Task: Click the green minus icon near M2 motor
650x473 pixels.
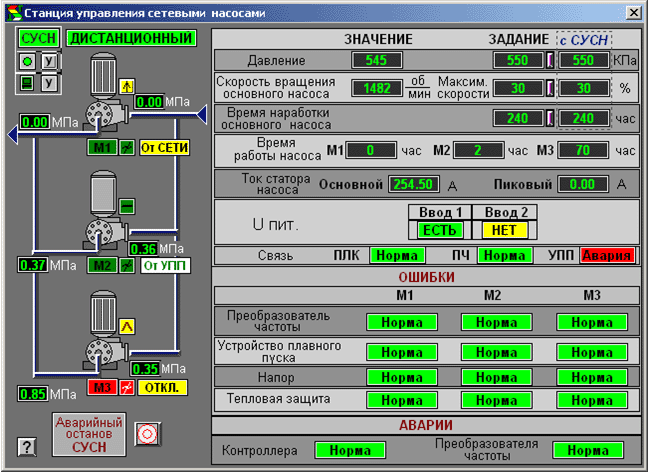Action: click(x=127, y=206)
